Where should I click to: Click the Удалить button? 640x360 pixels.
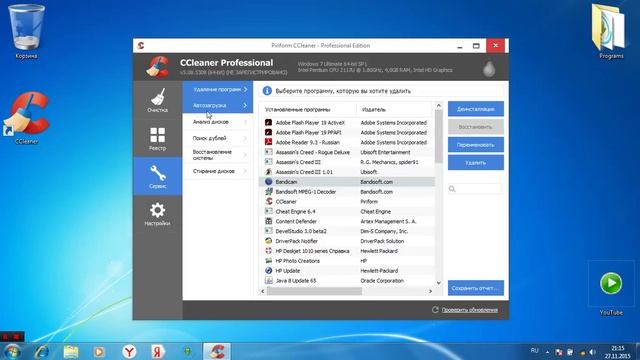point(476,162)
